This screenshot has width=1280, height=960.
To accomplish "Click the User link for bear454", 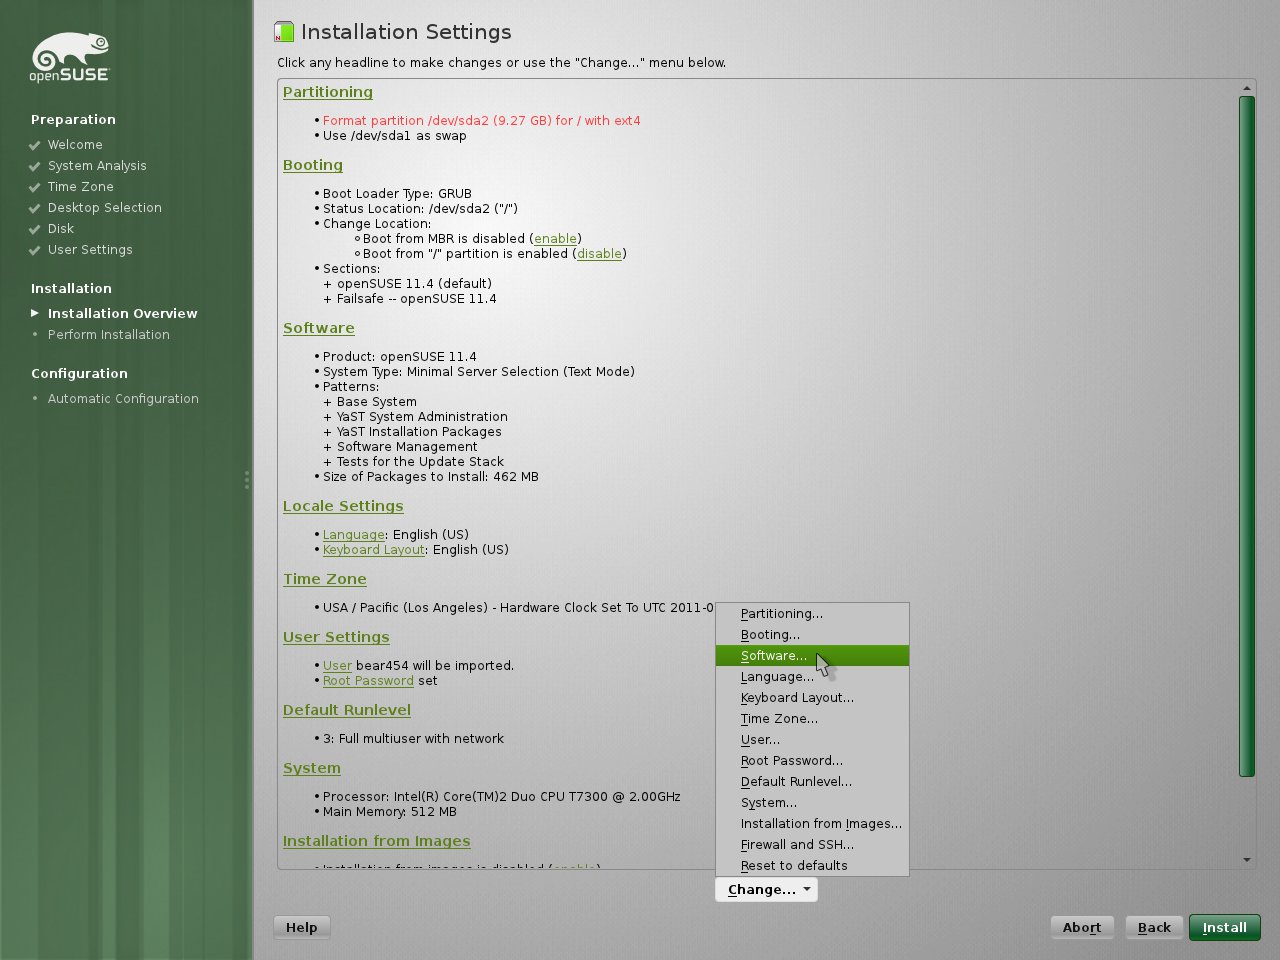I will pyautogui.click(x=337, y=666).
